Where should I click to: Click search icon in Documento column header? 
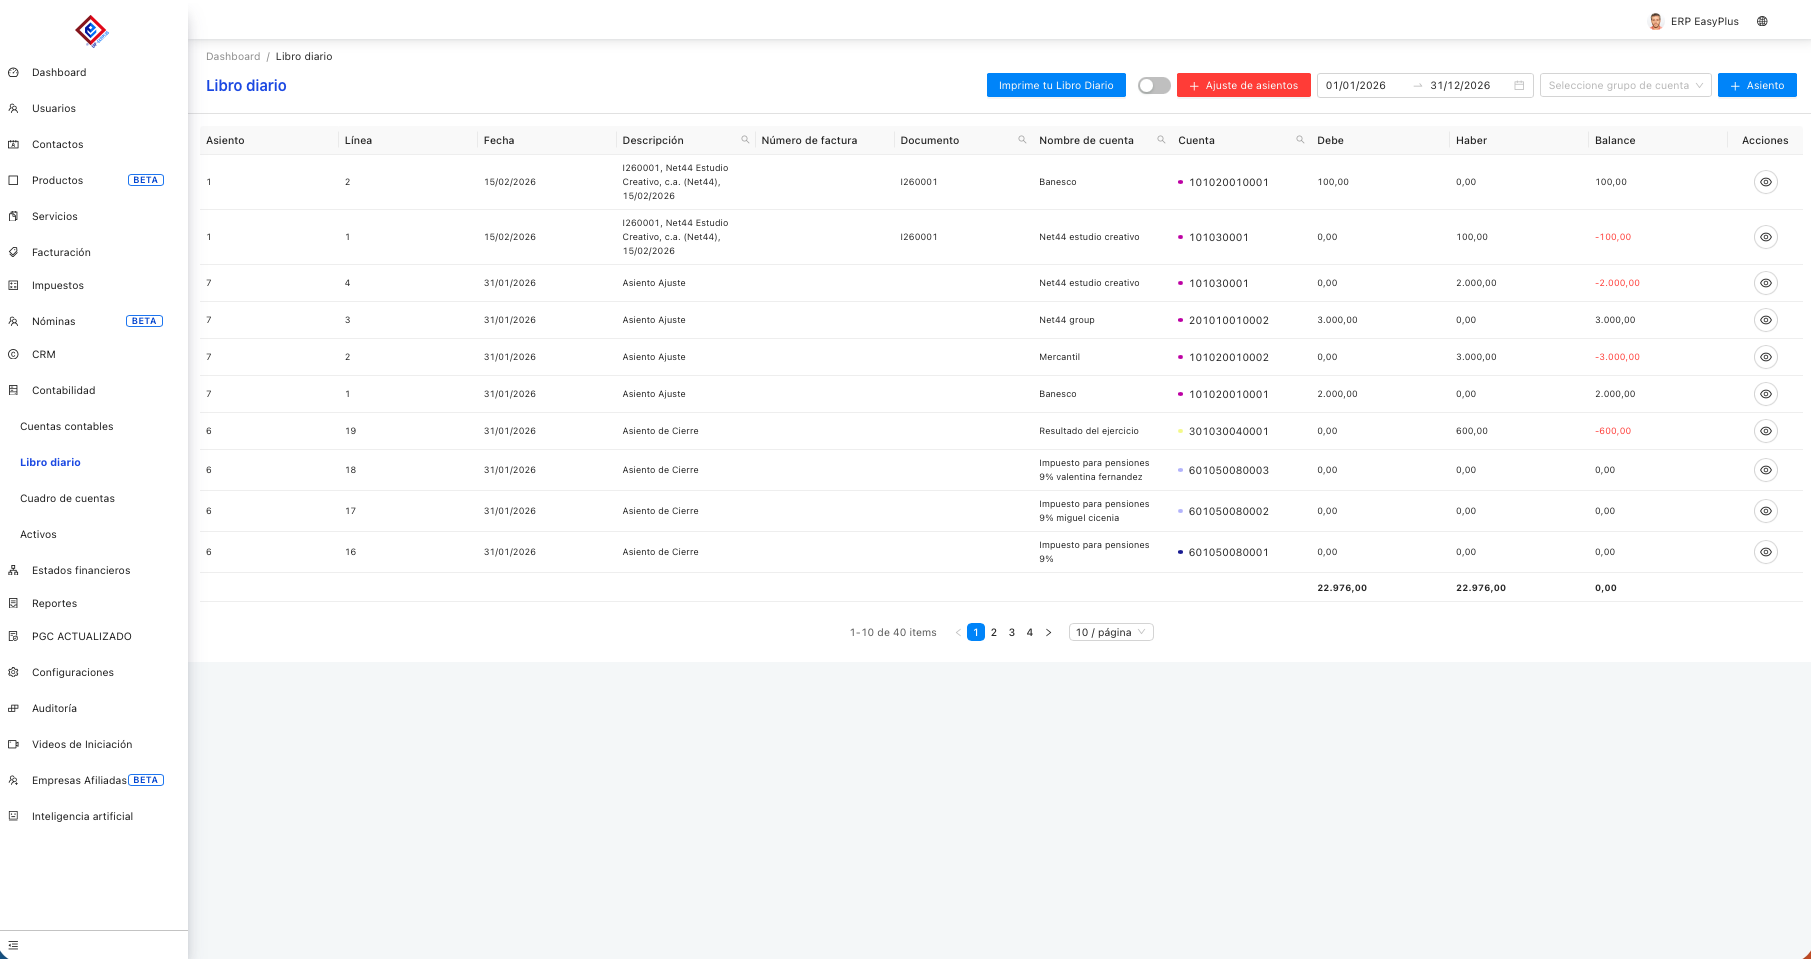pyautogui.click(x=1022, y=140)
